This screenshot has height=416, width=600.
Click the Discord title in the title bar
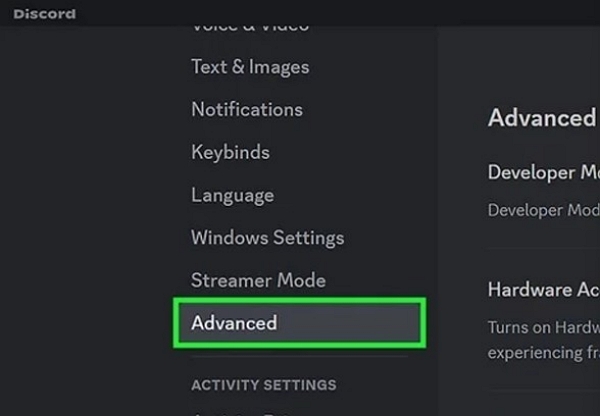click(x=45, y=14)
